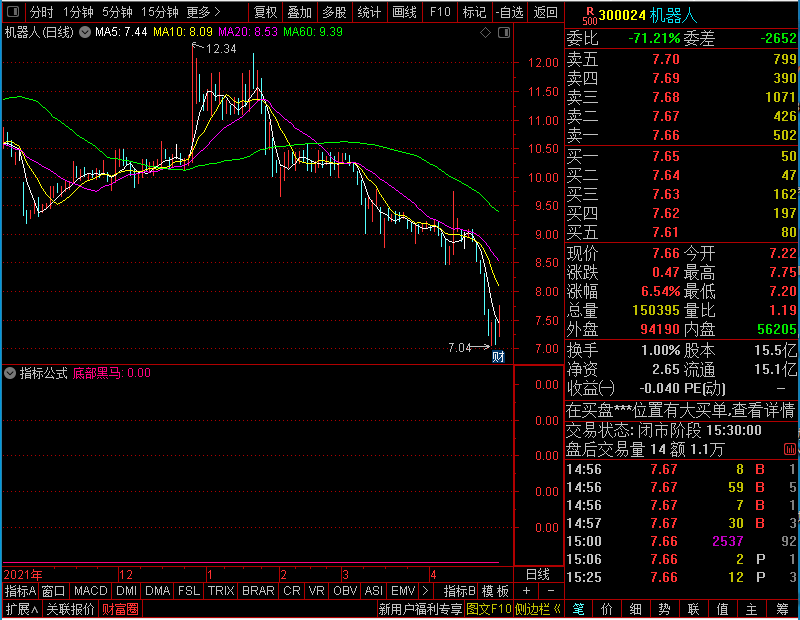Click the 标记 mark button
The height and width of the screenshot is (620, 800).
[474, 12]
